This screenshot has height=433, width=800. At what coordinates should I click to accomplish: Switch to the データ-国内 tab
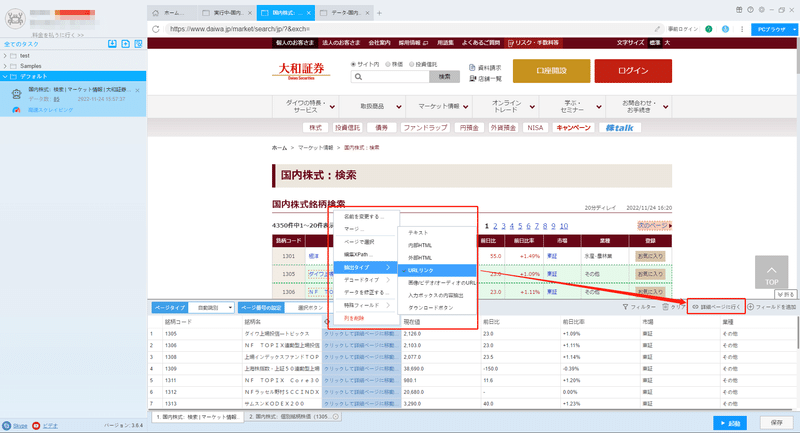345,13
